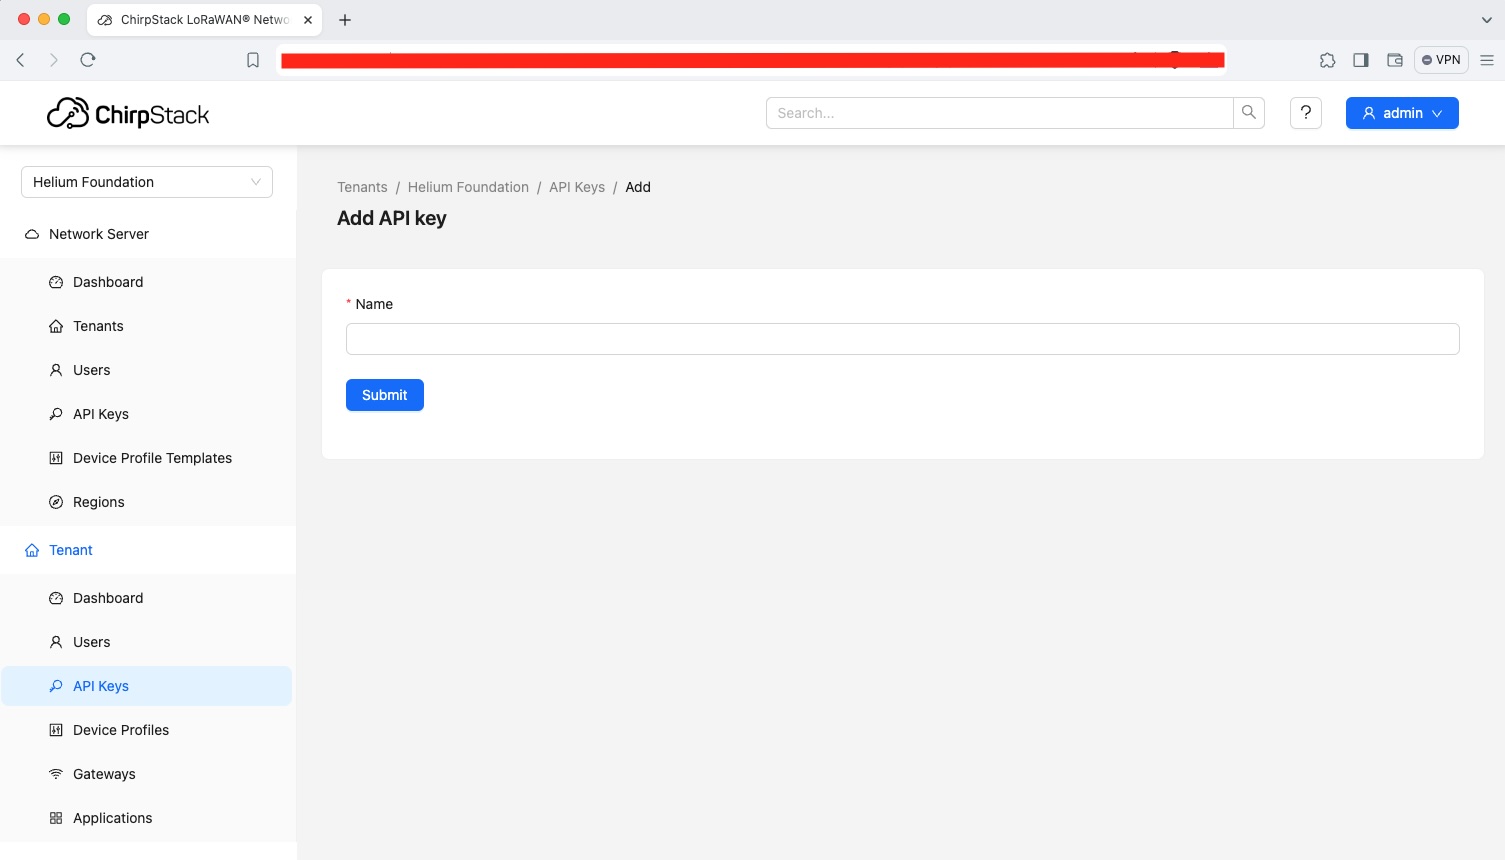
Task: Toggle the browser sidebar panel icon
Action: (x=1360, y=60)
